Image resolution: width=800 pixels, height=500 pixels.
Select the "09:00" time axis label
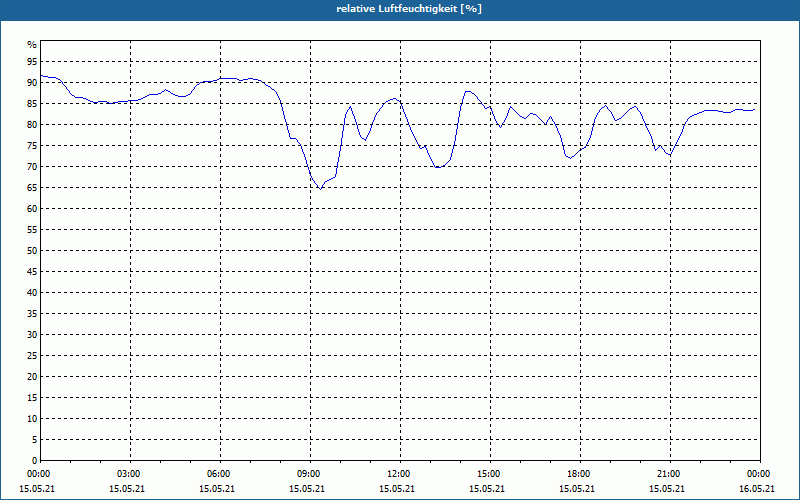[x=310, y=474]
